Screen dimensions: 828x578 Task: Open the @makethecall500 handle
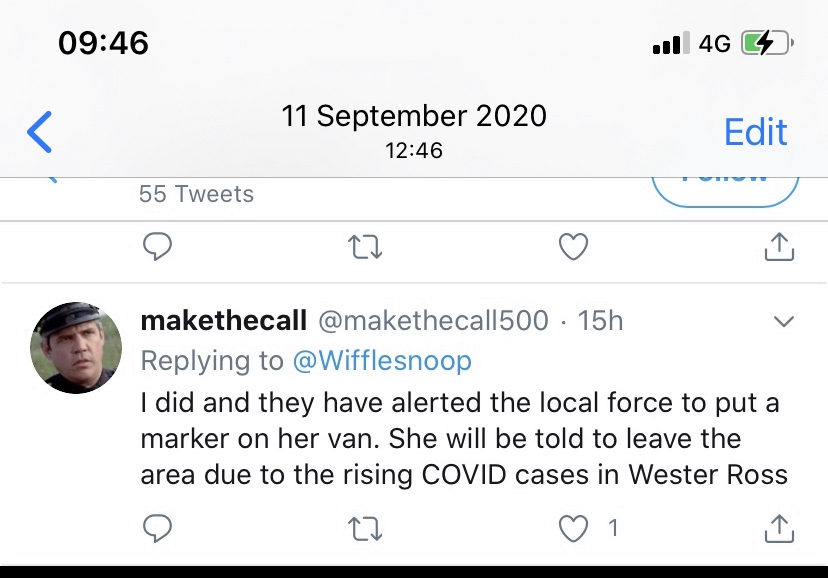tap(433, 321)
